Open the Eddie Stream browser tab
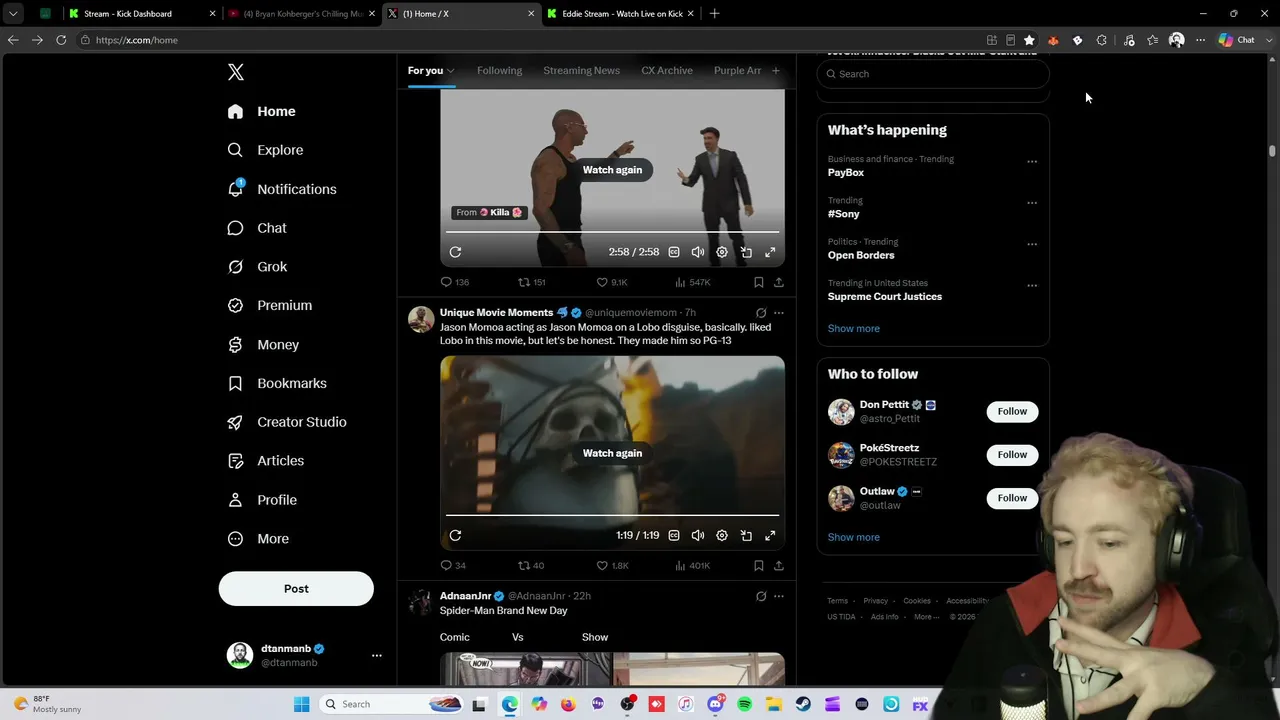 click(621, 14)
